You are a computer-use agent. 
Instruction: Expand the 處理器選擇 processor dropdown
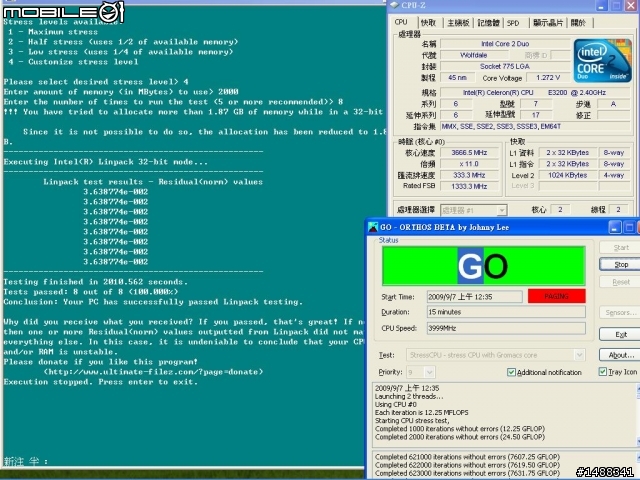tap(502, 210)
